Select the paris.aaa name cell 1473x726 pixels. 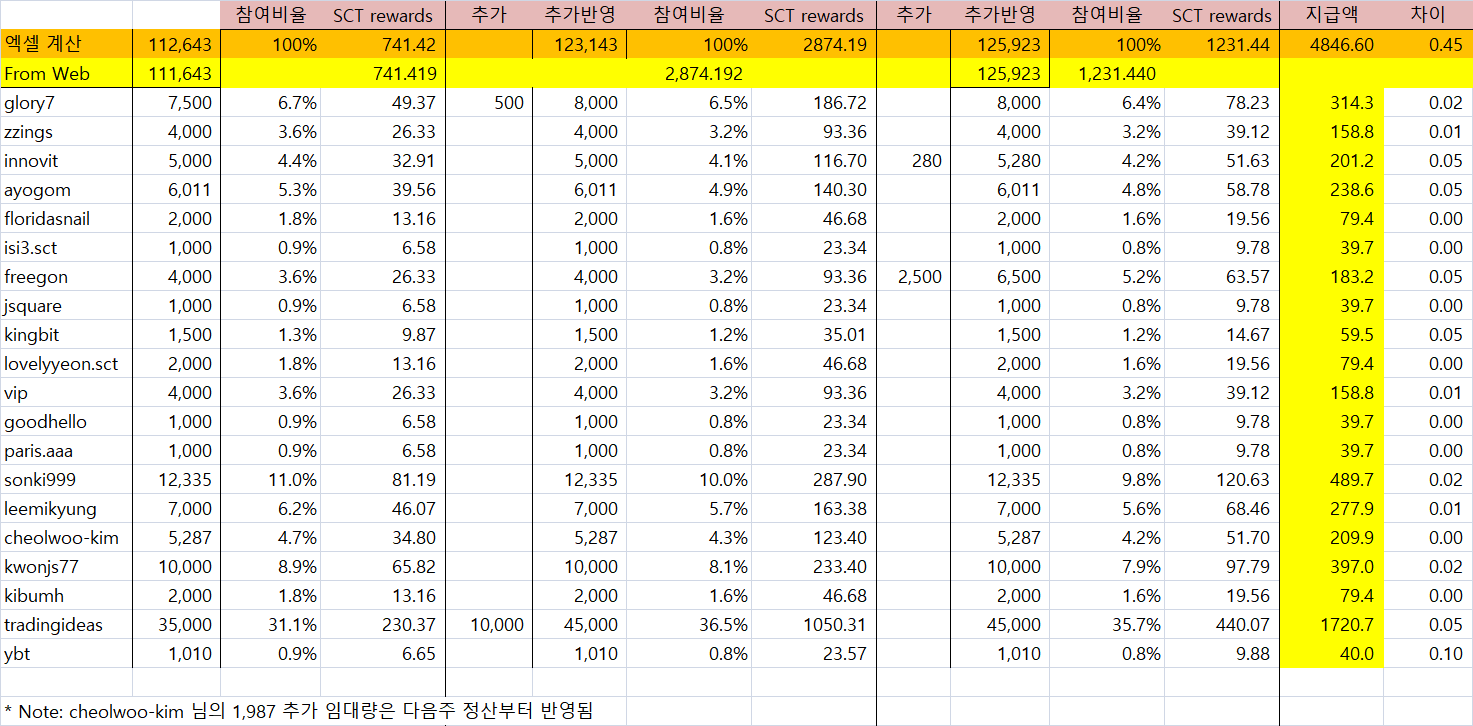(x=66, y=450)
